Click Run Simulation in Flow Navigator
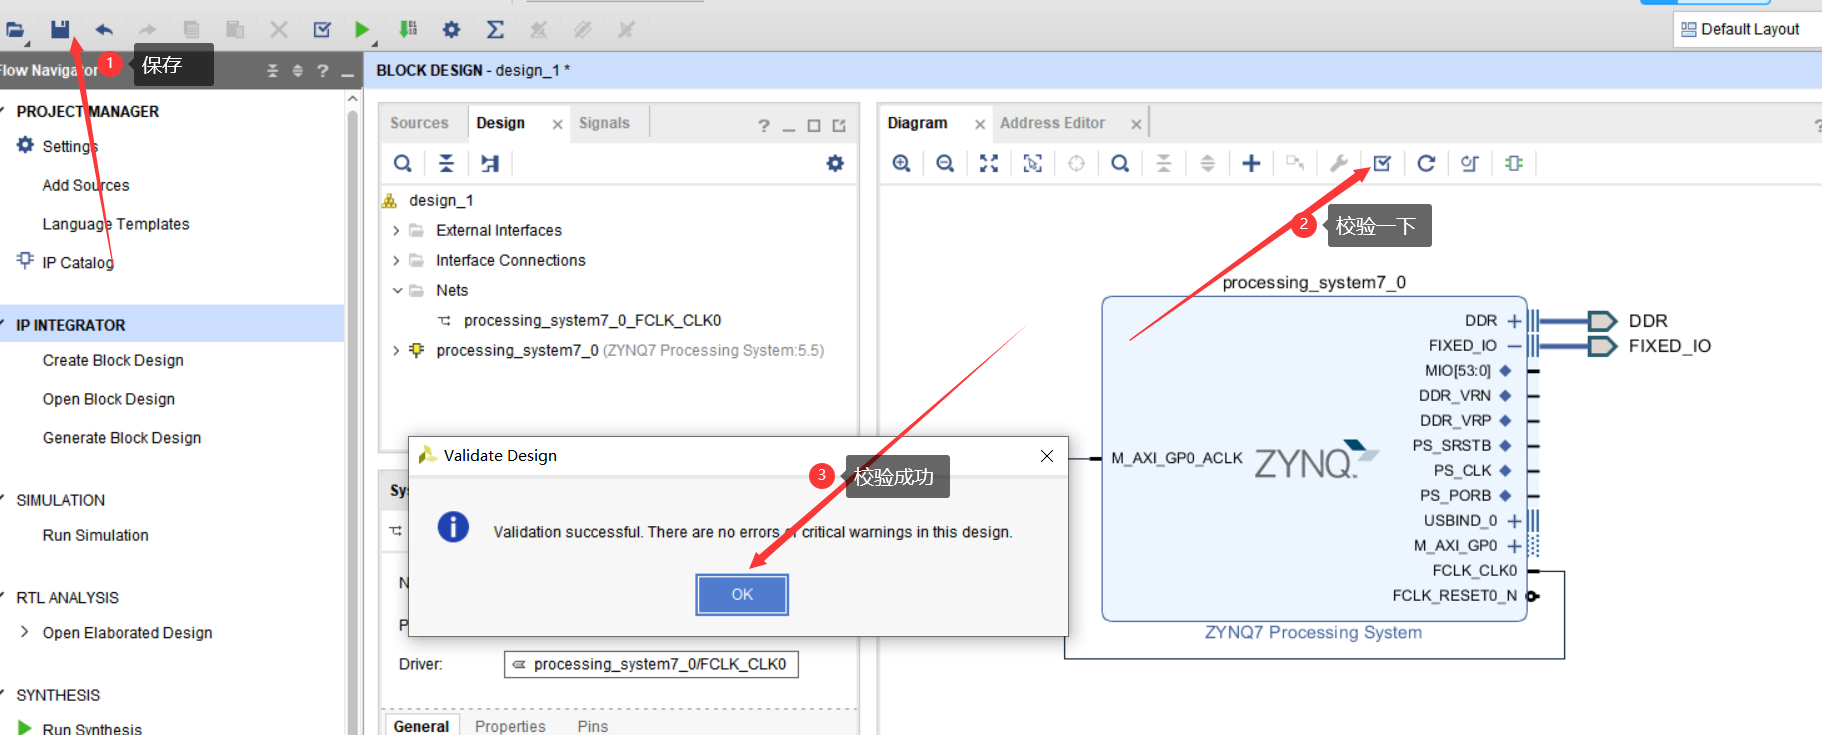The height and width of the screenshot is (735, 1822). pos(96,535)
